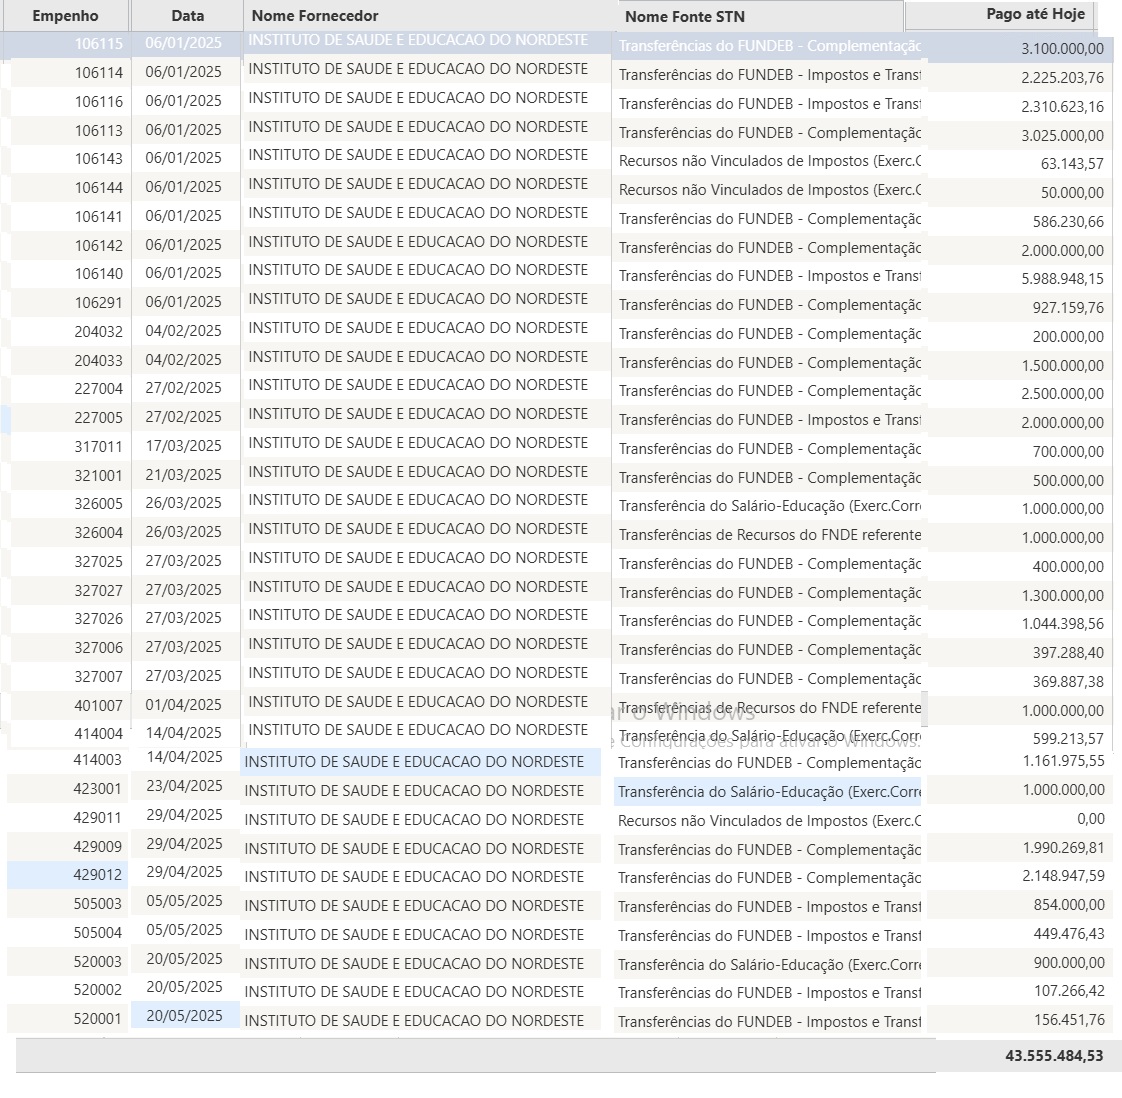
Task: Select empenho 401007 row number
Action: tap(98, 706)
